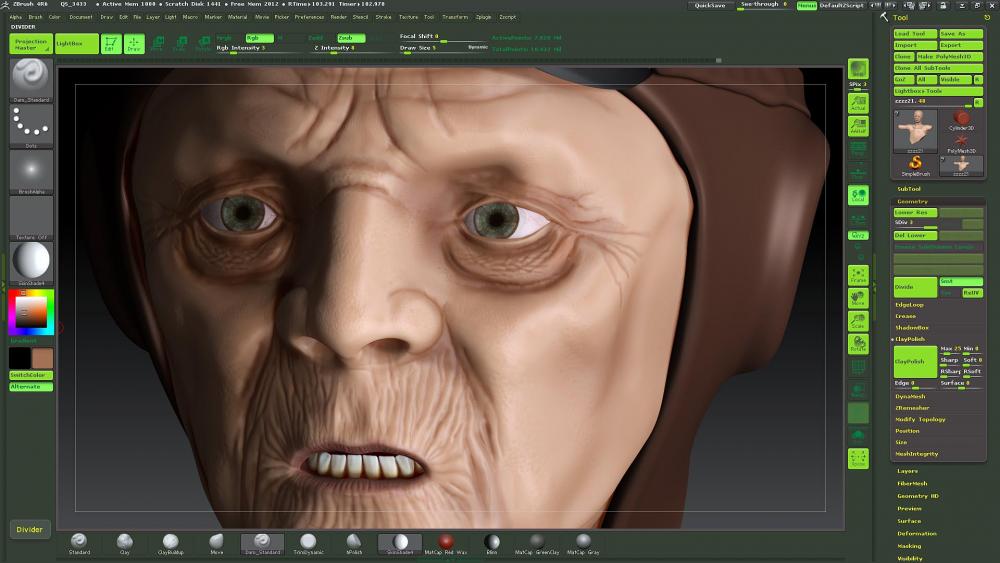This screenshot has width=1000, height=563.
Task: Open the Stroke menu
Action: [x=383, y=17]
